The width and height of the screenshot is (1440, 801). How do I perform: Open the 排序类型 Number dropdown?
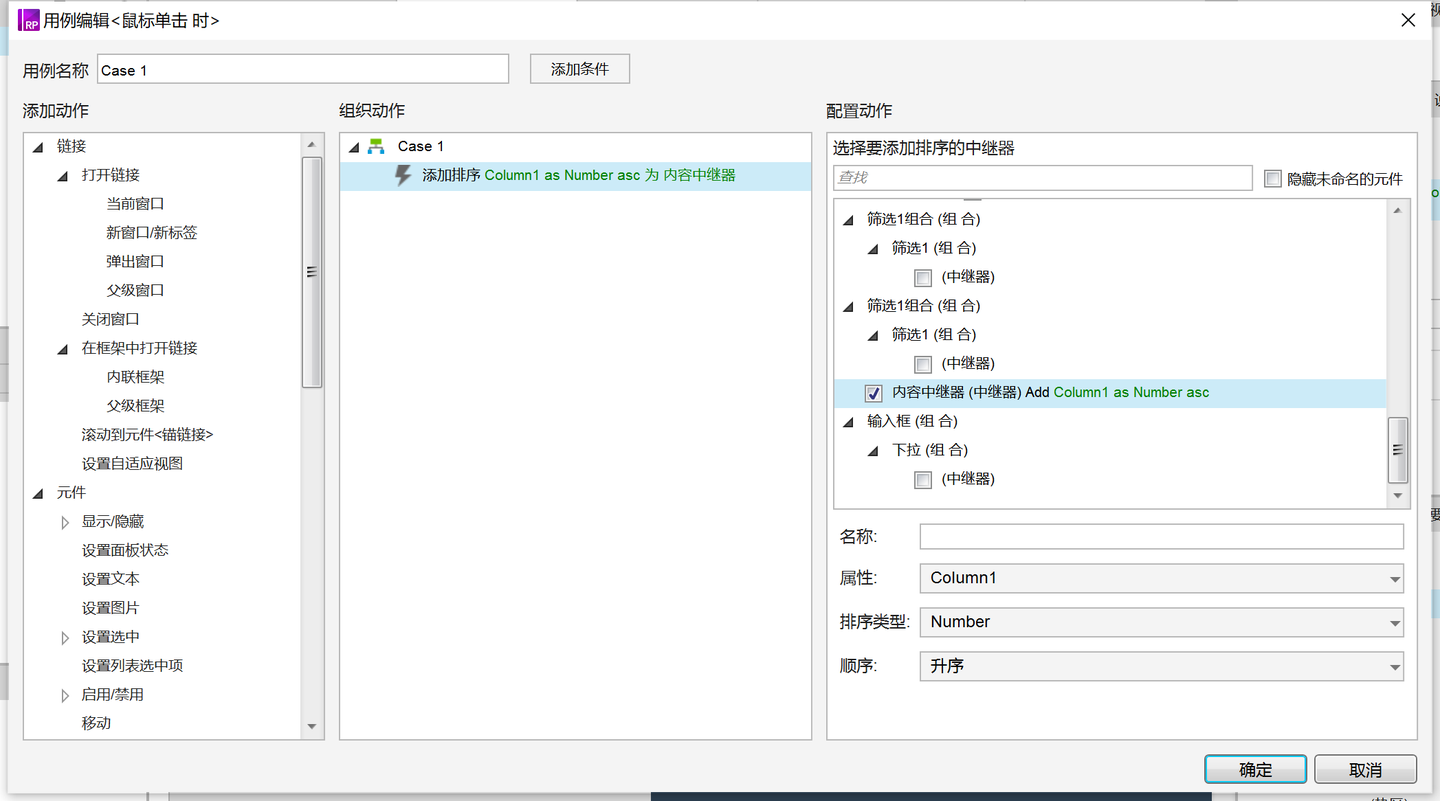(1161, 622)
